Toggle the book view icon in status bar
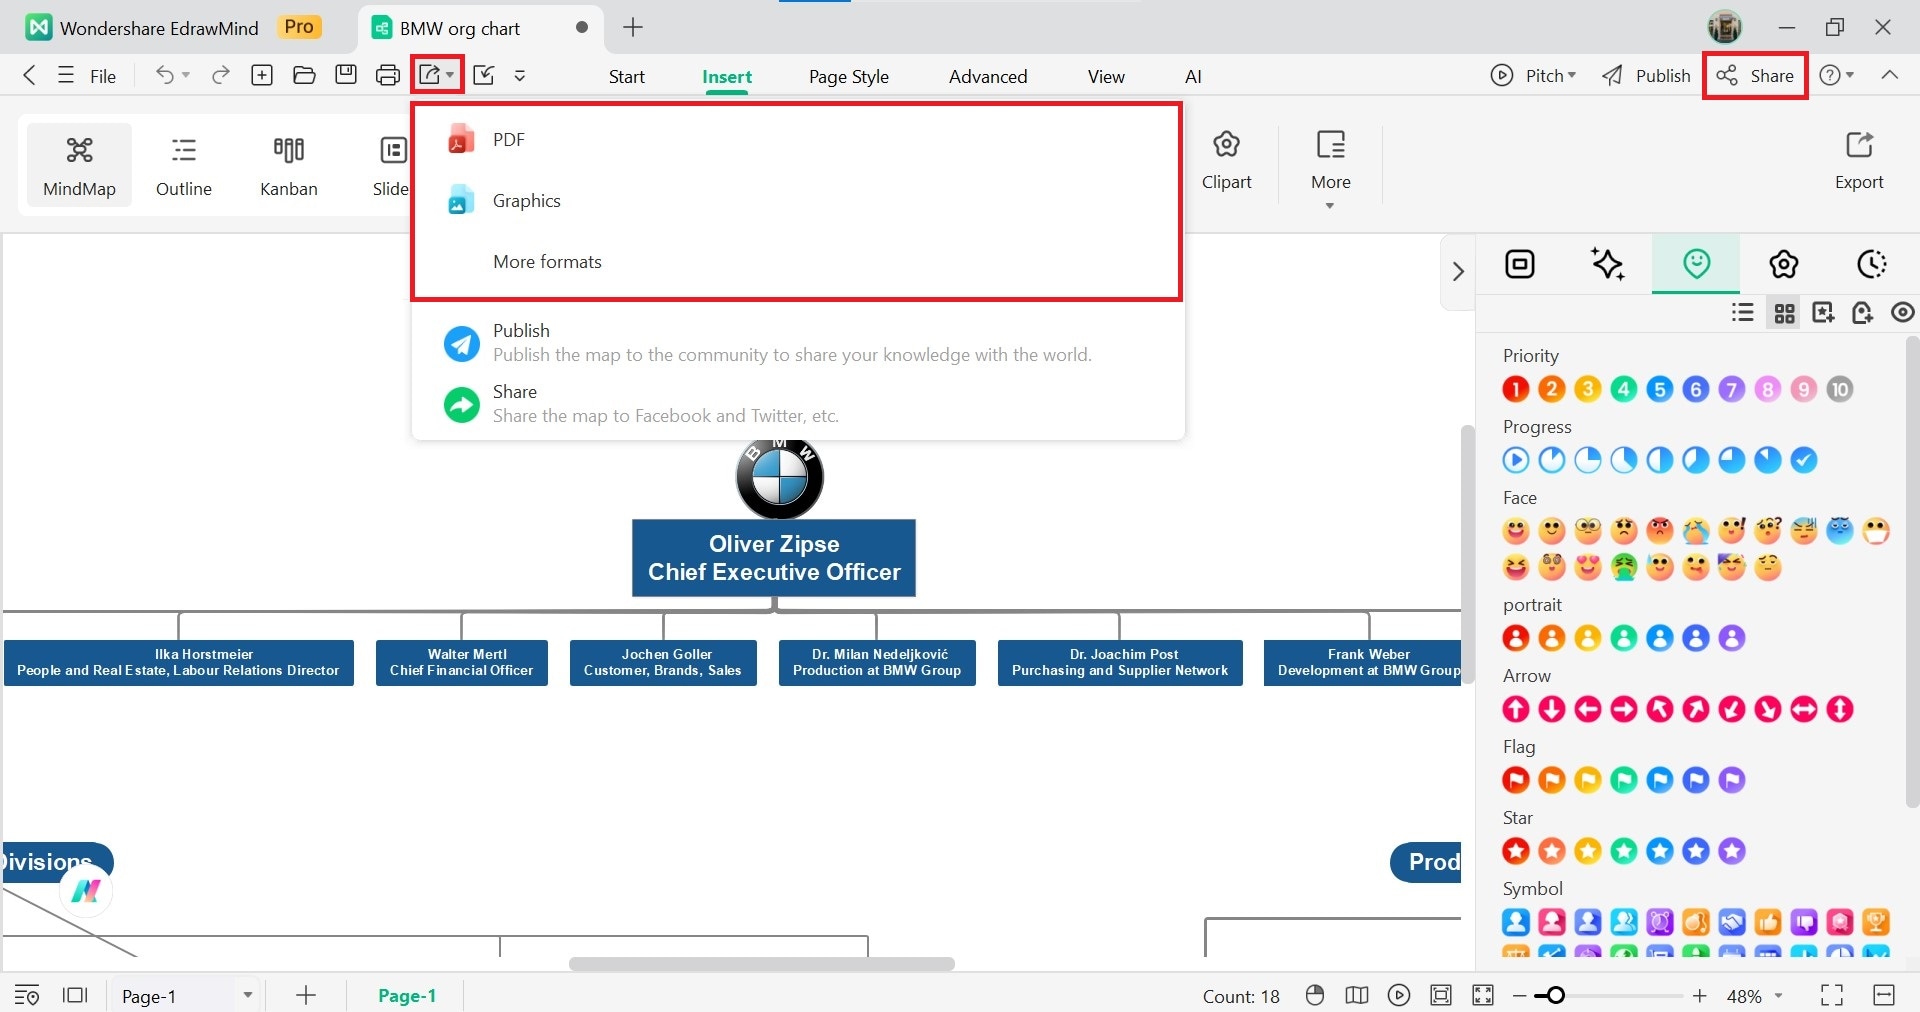1920x1012 pixels. click(x=1357, y=995)
